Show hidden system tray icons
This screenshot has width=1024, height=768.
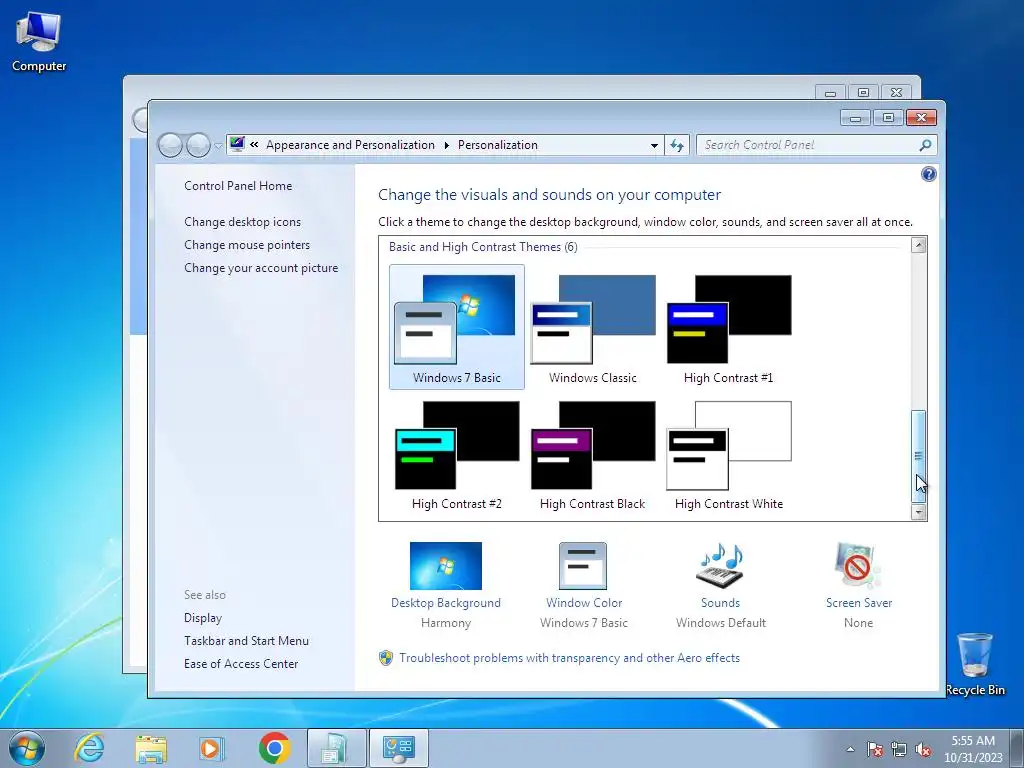(850, 749)
